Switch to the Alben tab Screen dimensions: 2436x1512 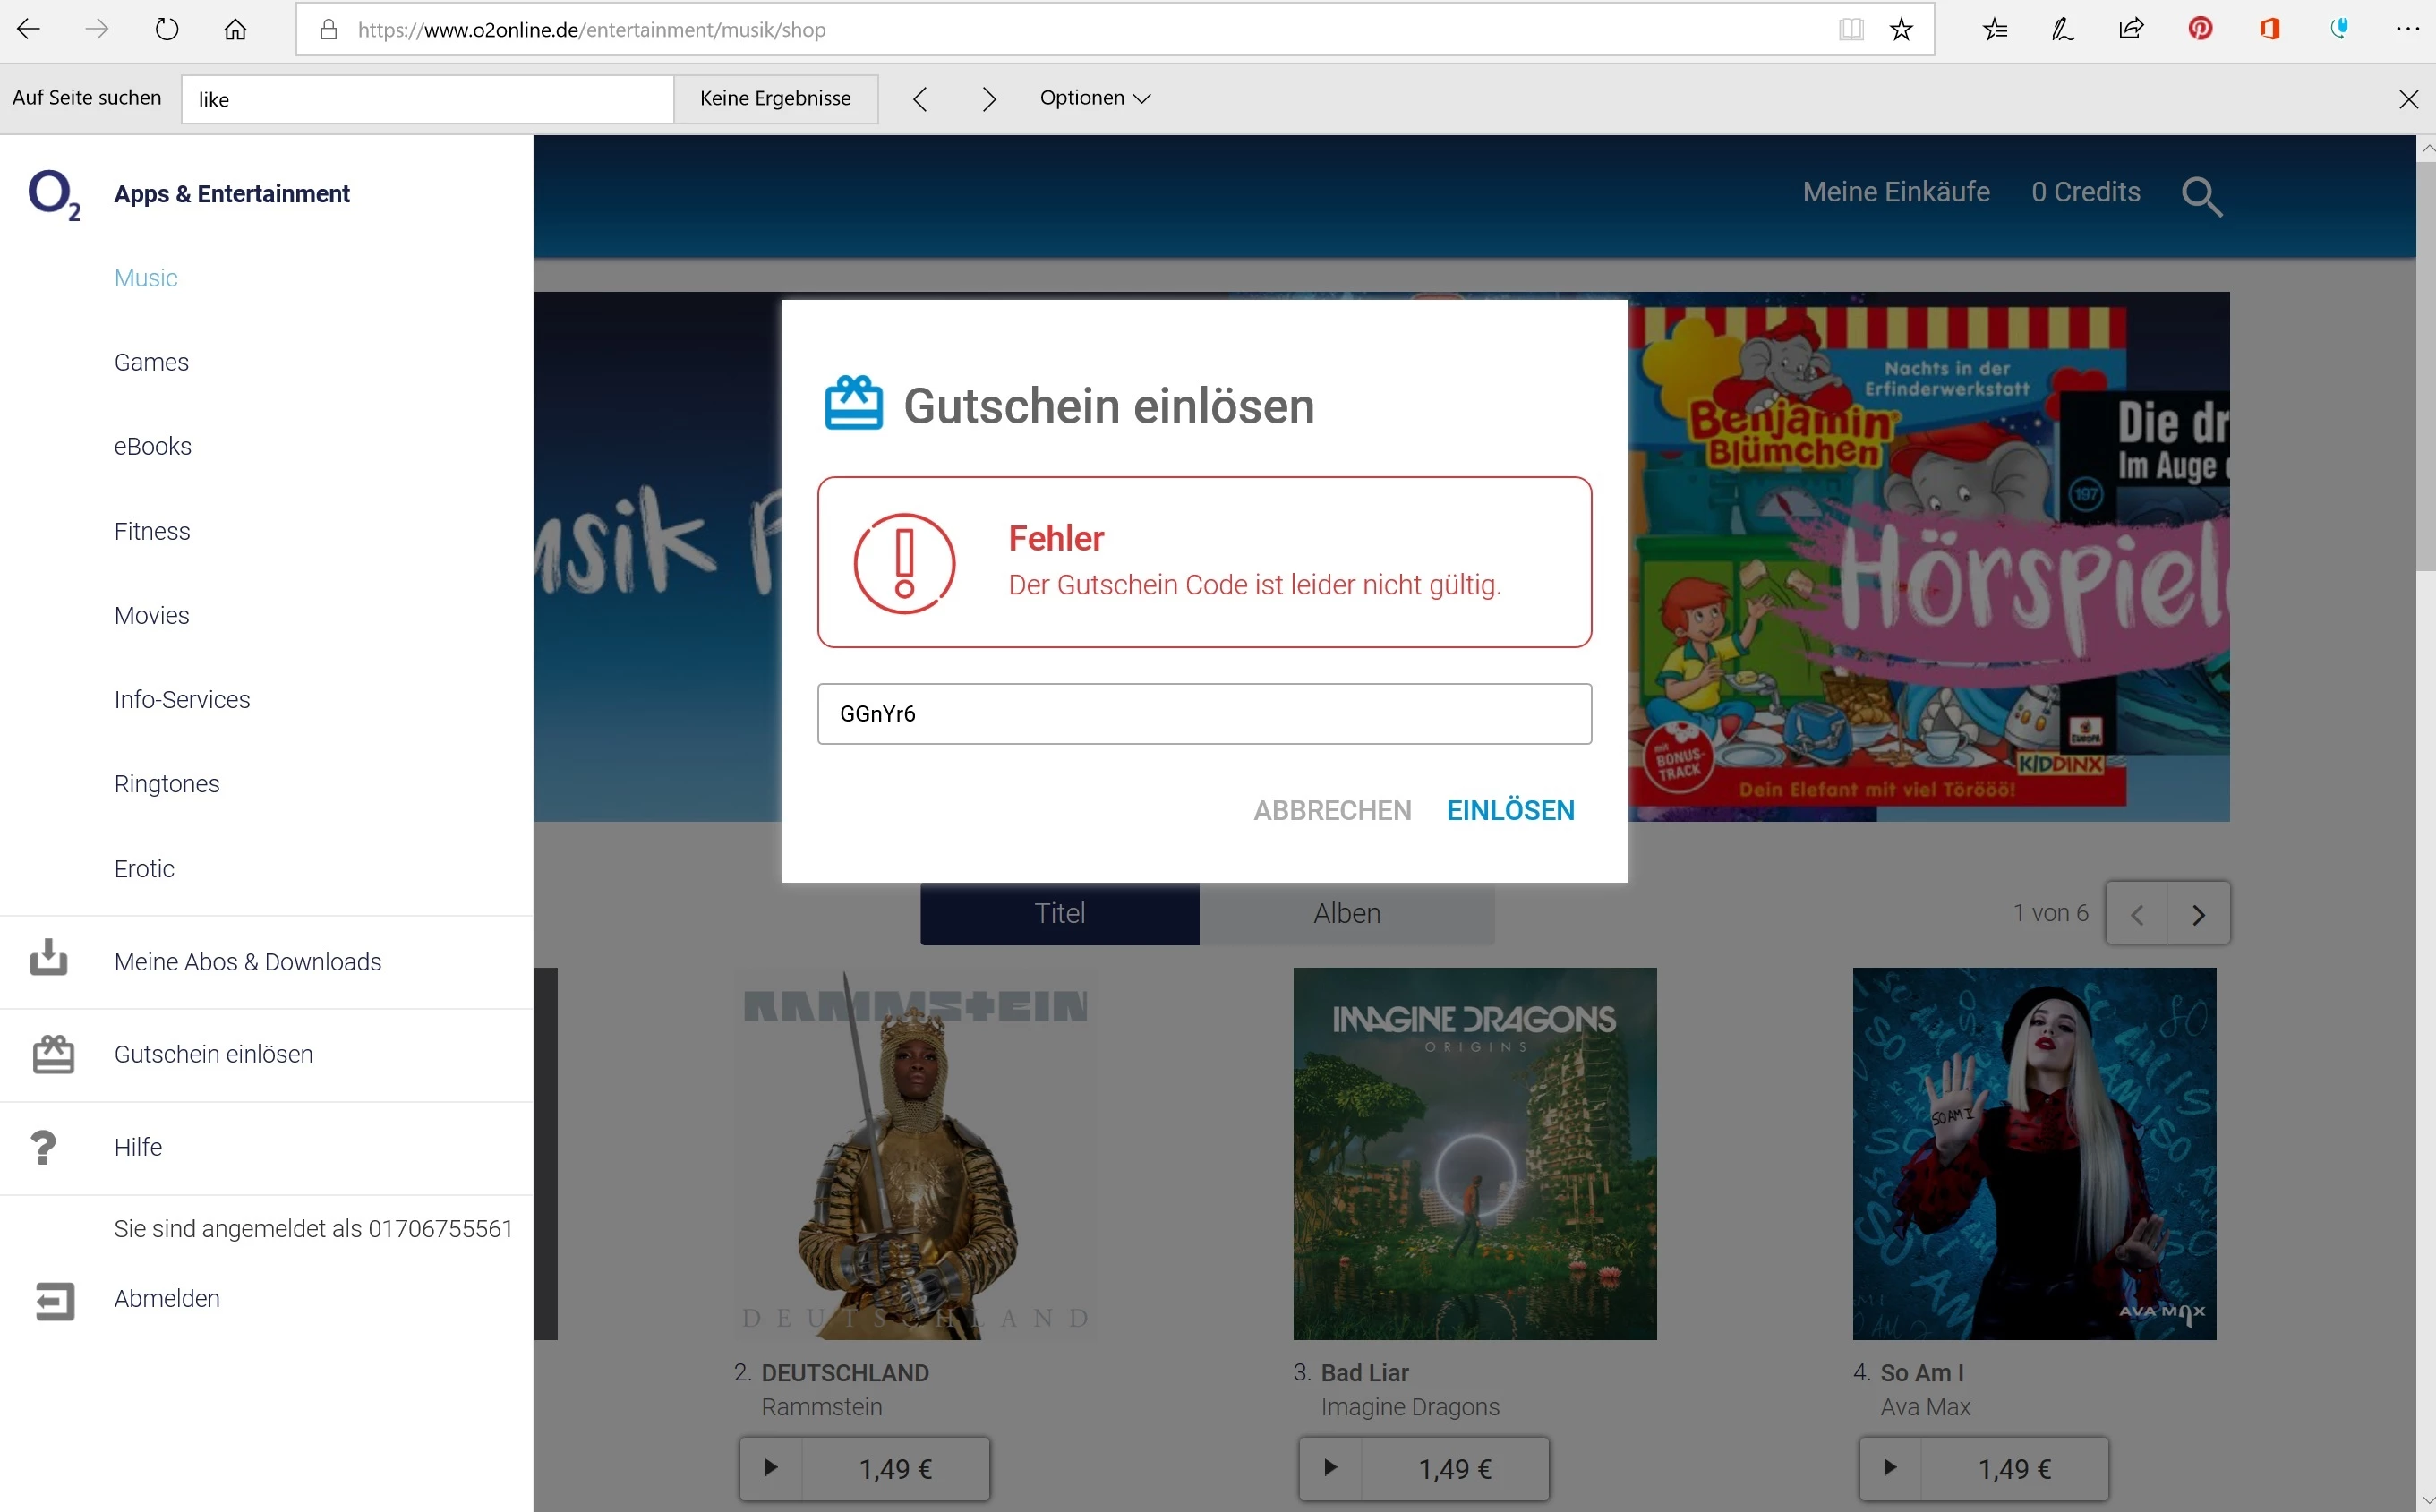1346,914
